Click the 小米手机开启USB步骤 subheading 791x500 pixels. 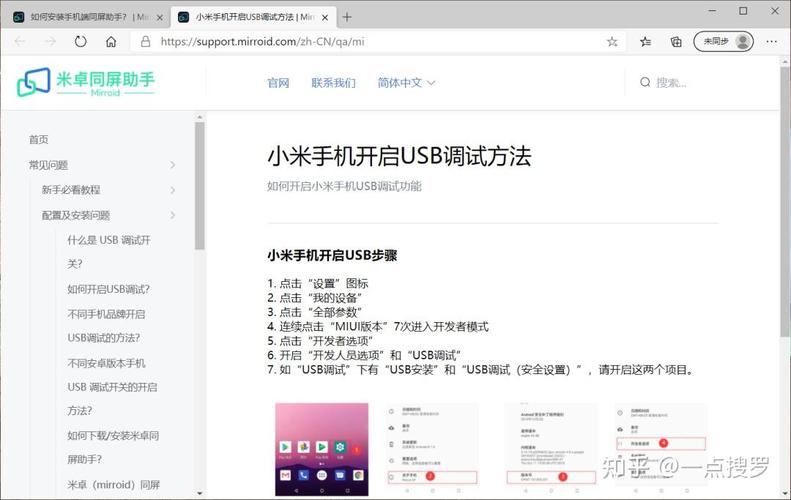click(x=332, y=255)
